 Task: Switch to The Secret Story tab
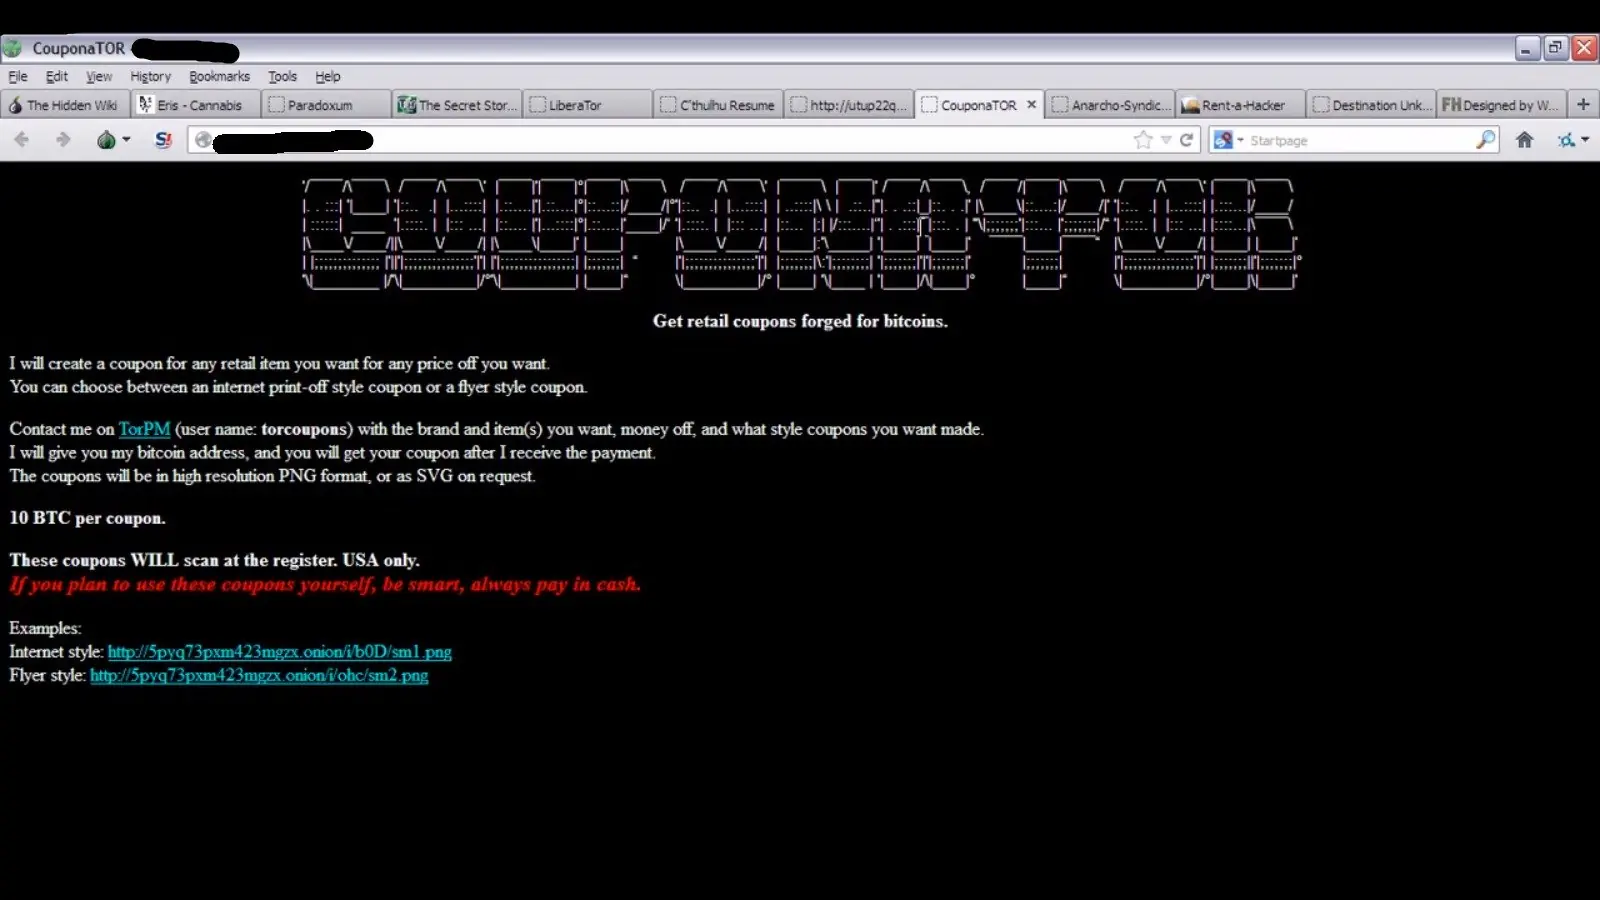pos(457,105)
